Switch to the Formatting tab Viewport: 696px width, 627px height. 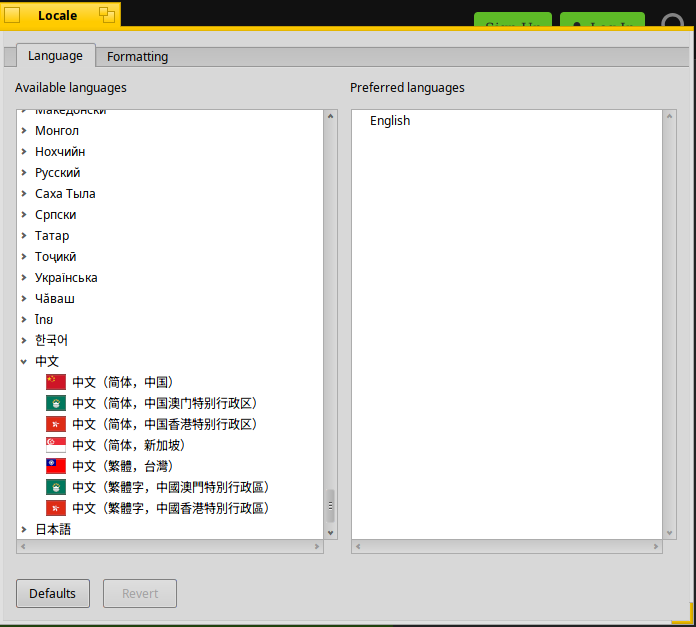click(x=138, y=57)
